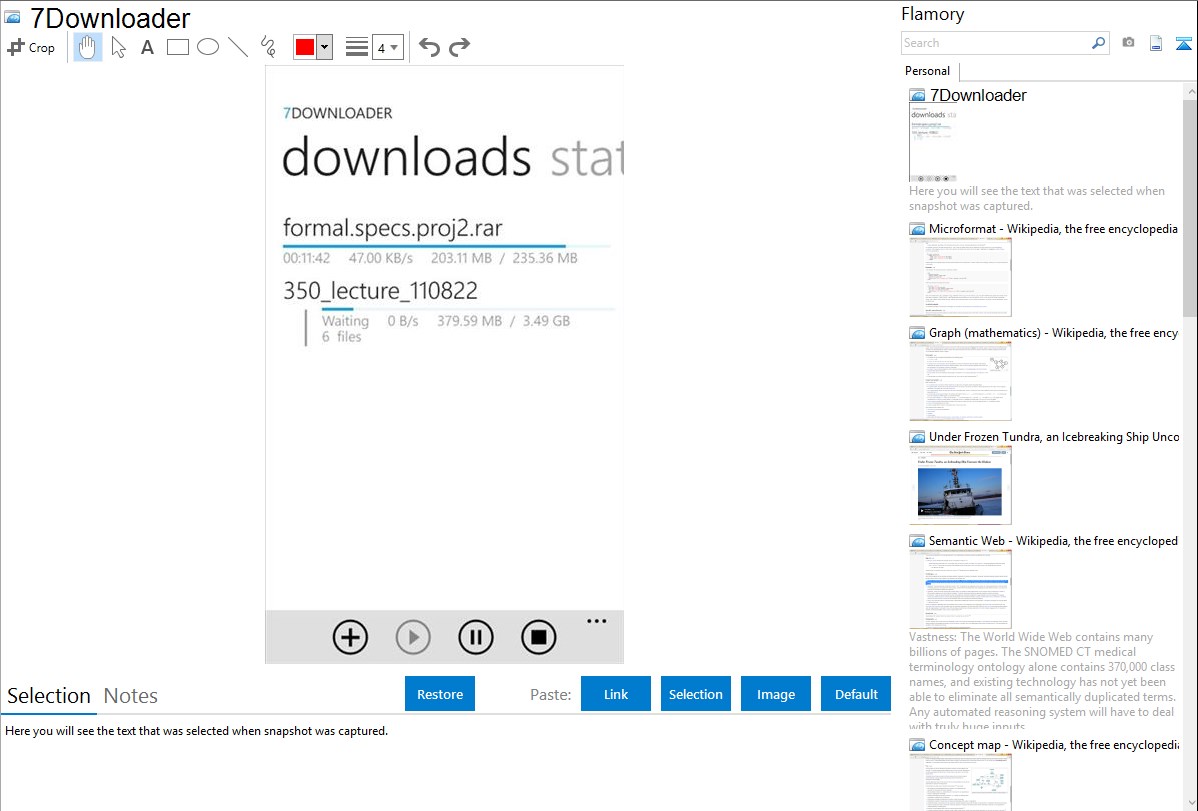Open the 7Downloader snapshot thumbnail
The width and height of the screenshot is (1198, 811).
[934, 144]
